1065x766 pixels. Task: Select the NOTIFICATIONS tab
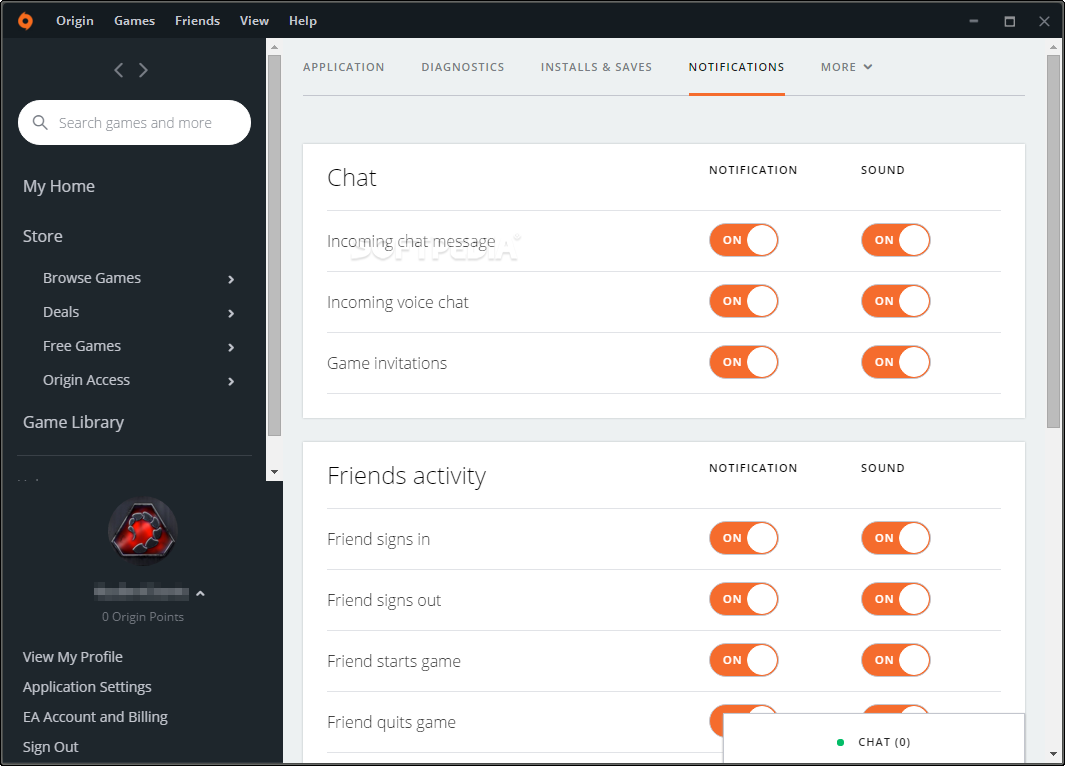coord(736,67)
